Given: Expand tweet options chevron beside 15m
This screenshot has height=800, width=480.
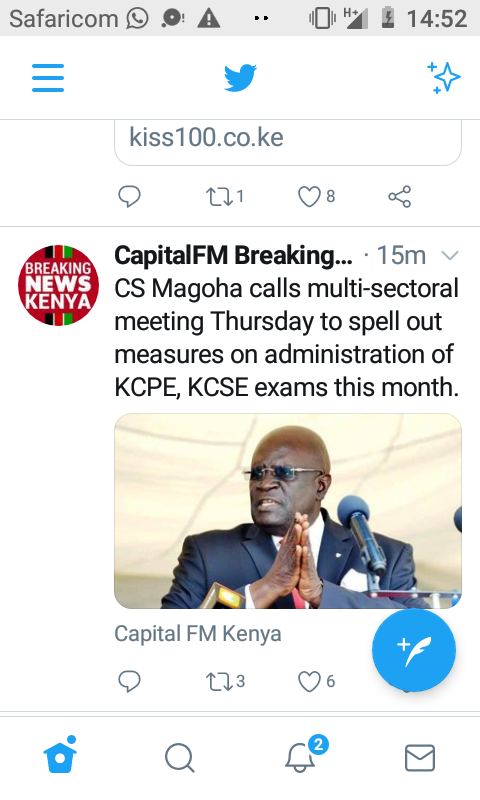Looking at the screenshot, I should [x=449, y=255].
